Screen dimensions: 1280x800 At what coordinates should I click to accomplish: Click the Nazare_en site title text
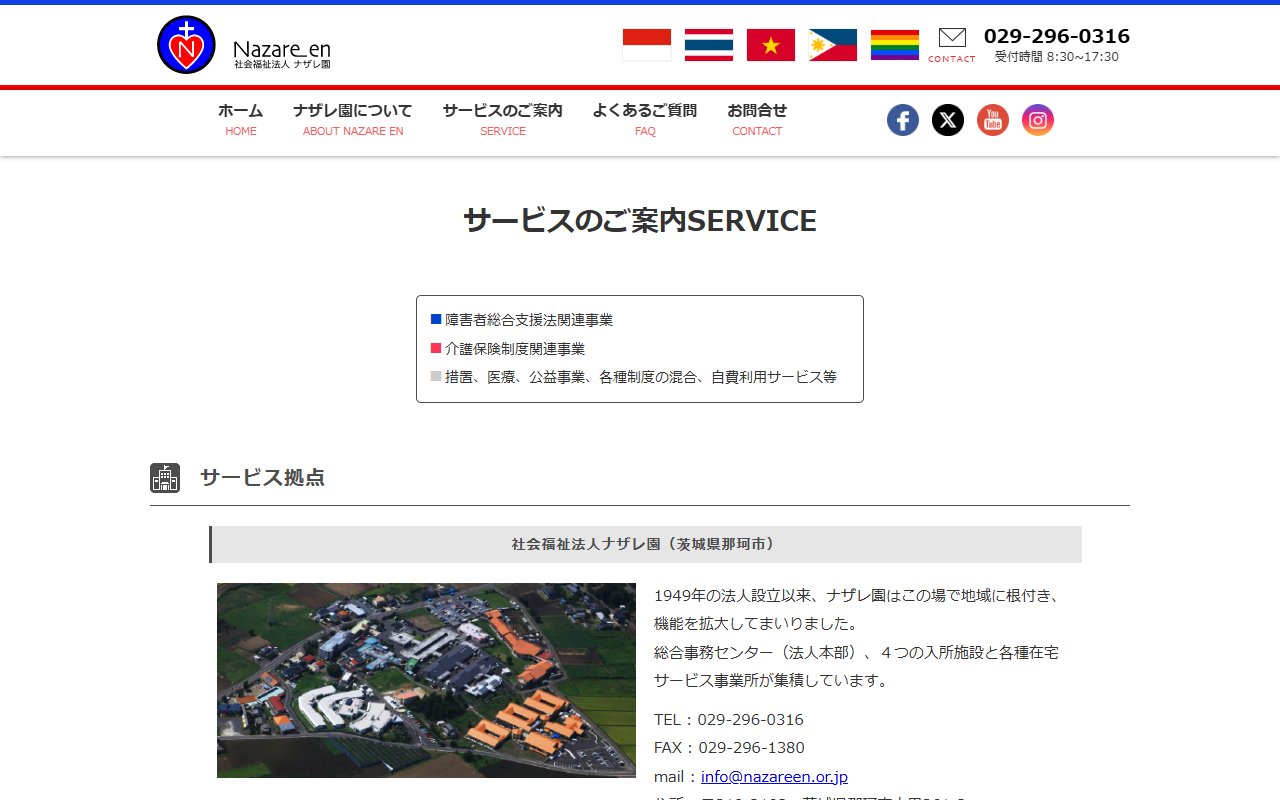click(x=282, y=49)
